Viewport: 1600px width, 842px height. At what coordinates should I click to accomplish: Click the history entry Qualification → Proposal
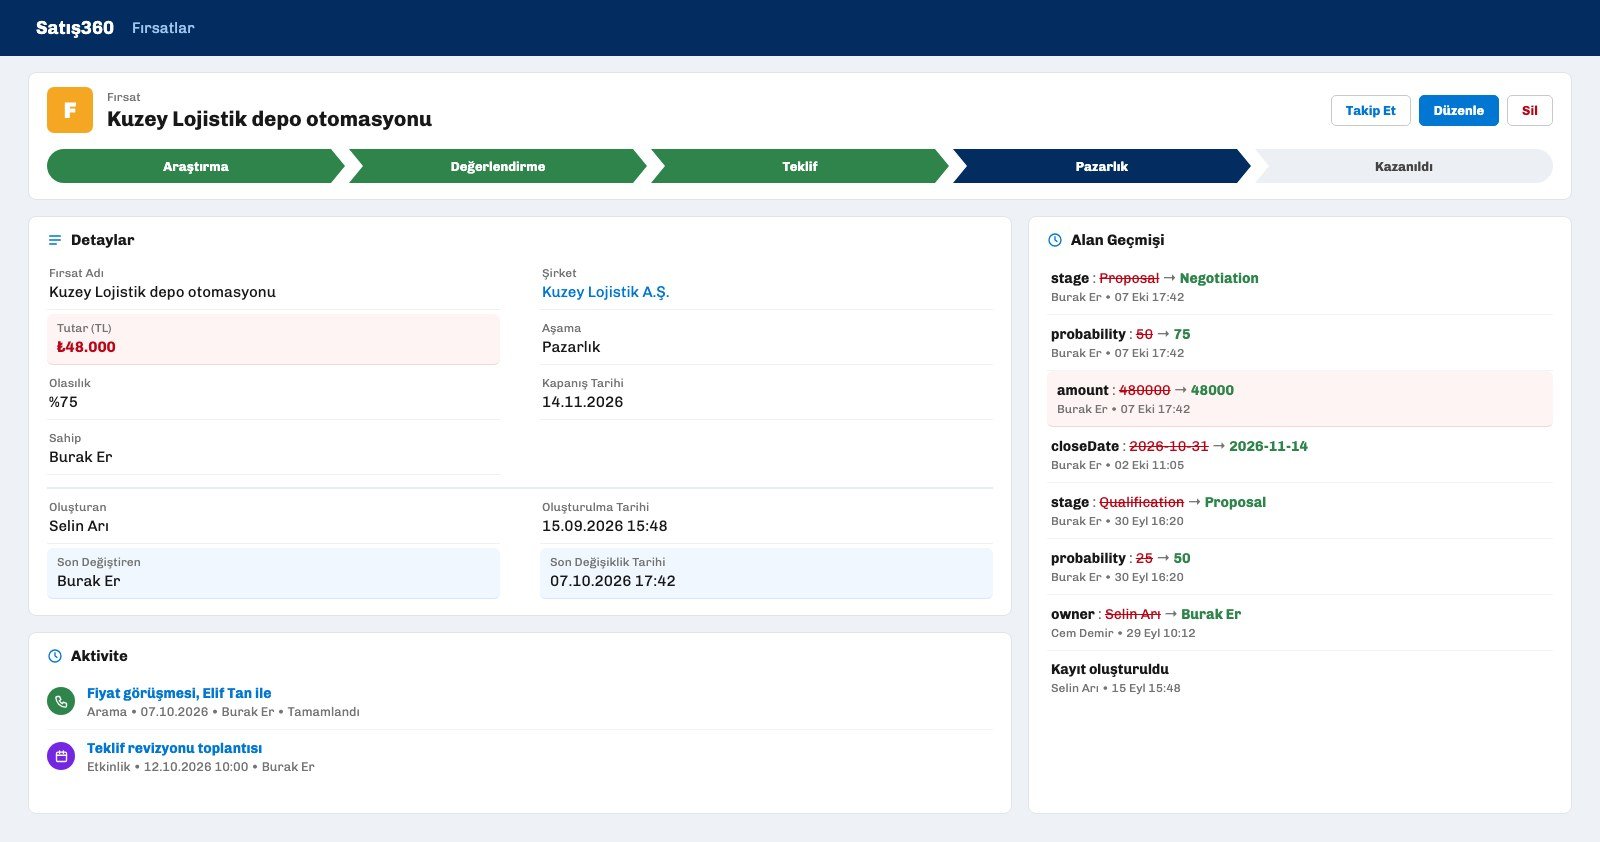(1300, 511)
